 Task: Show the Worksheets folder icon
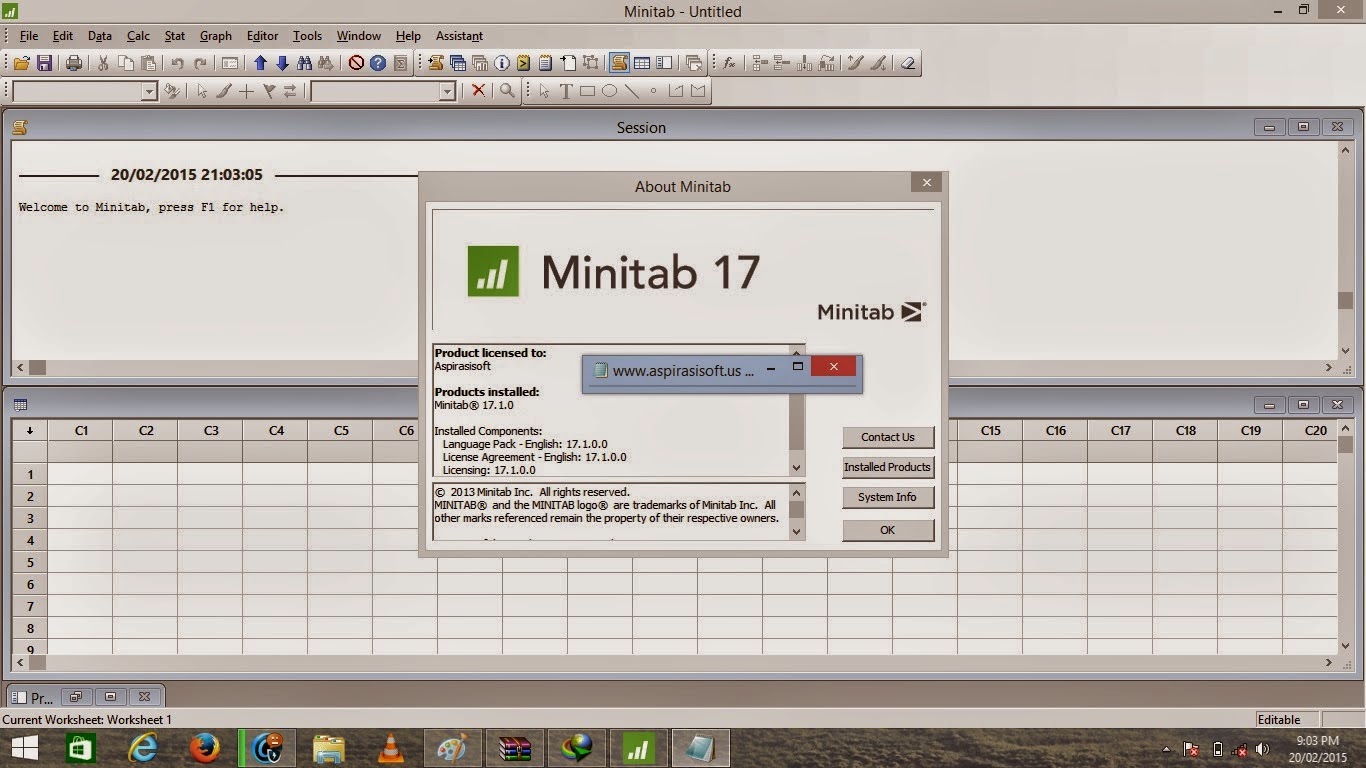pyautogui.click(x=458, y=63)
